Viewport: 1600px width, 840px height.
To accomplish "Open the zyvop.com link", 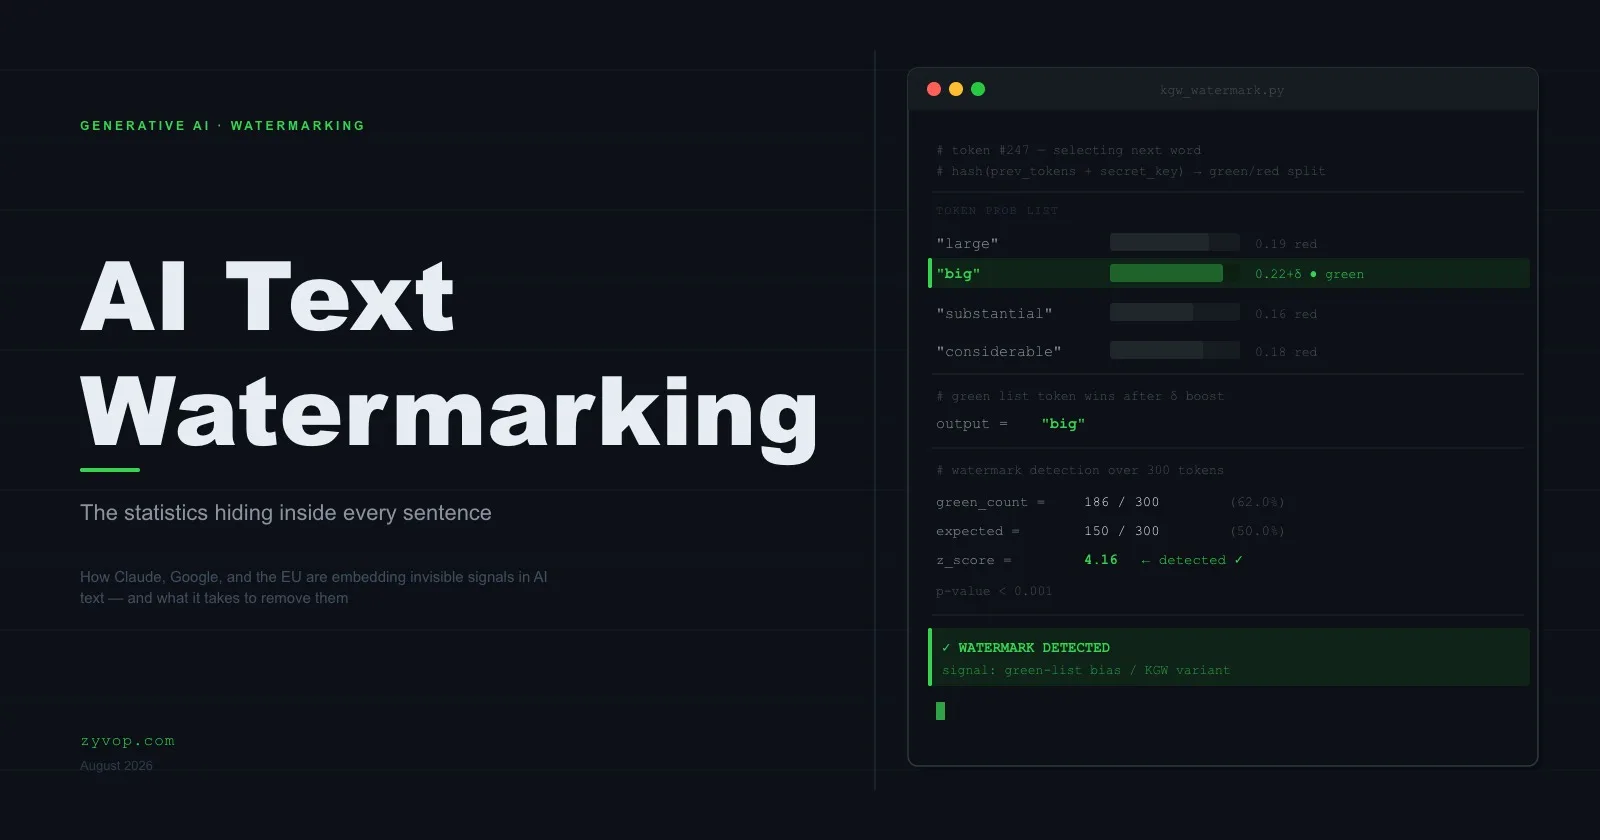I will click(127, 741).
